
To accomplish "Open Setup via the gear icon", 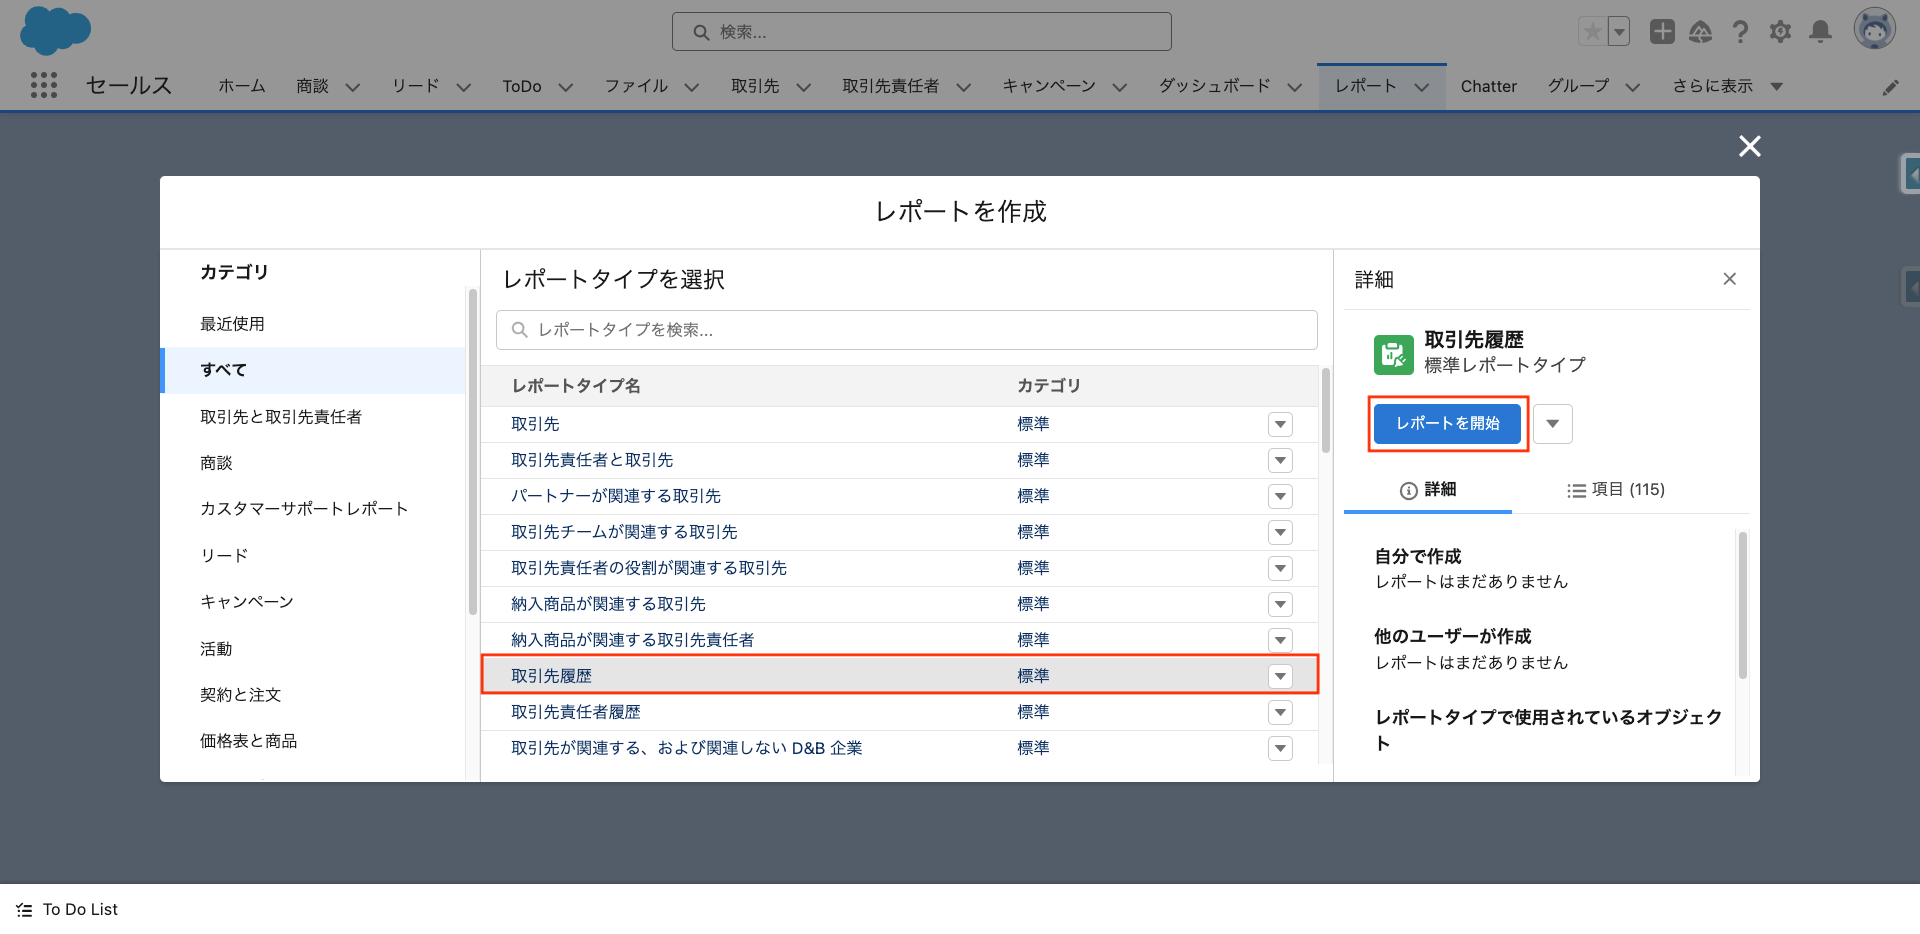I will pyautogui.click(x=1780, y=31).
